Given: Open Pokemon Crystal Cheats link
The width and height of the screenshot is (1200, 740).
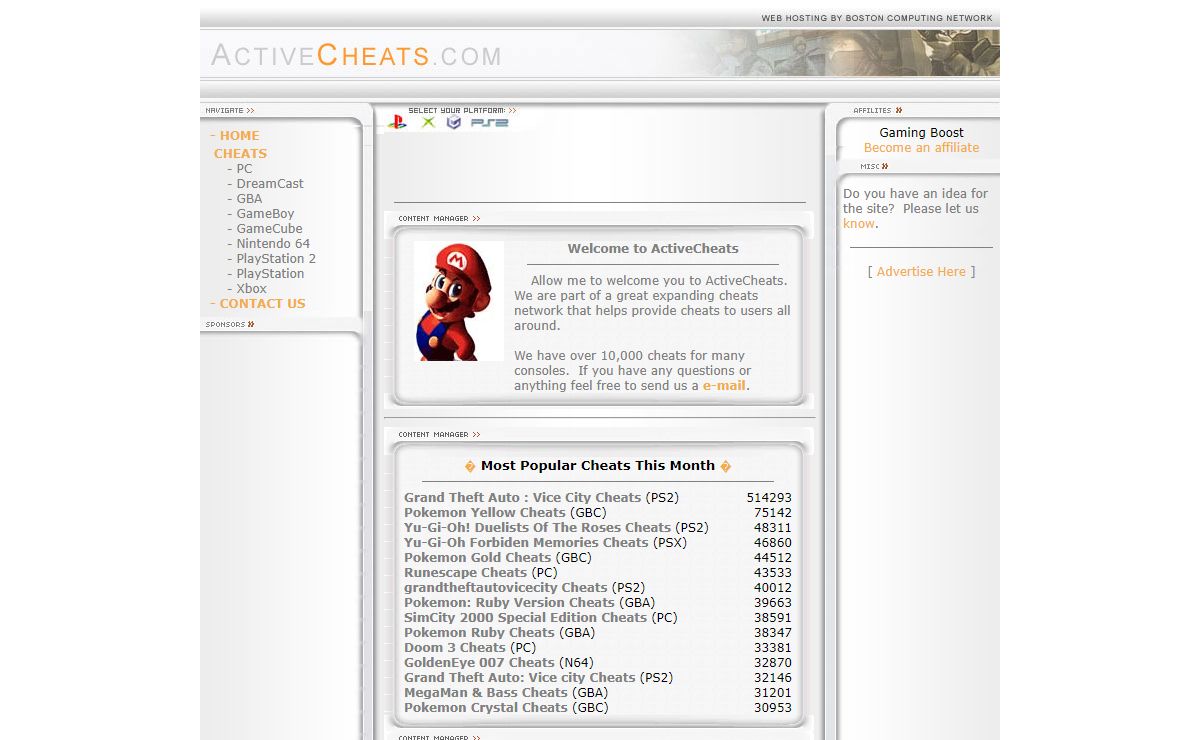Looking at the screenshot, I should click(x=486, y=707).
